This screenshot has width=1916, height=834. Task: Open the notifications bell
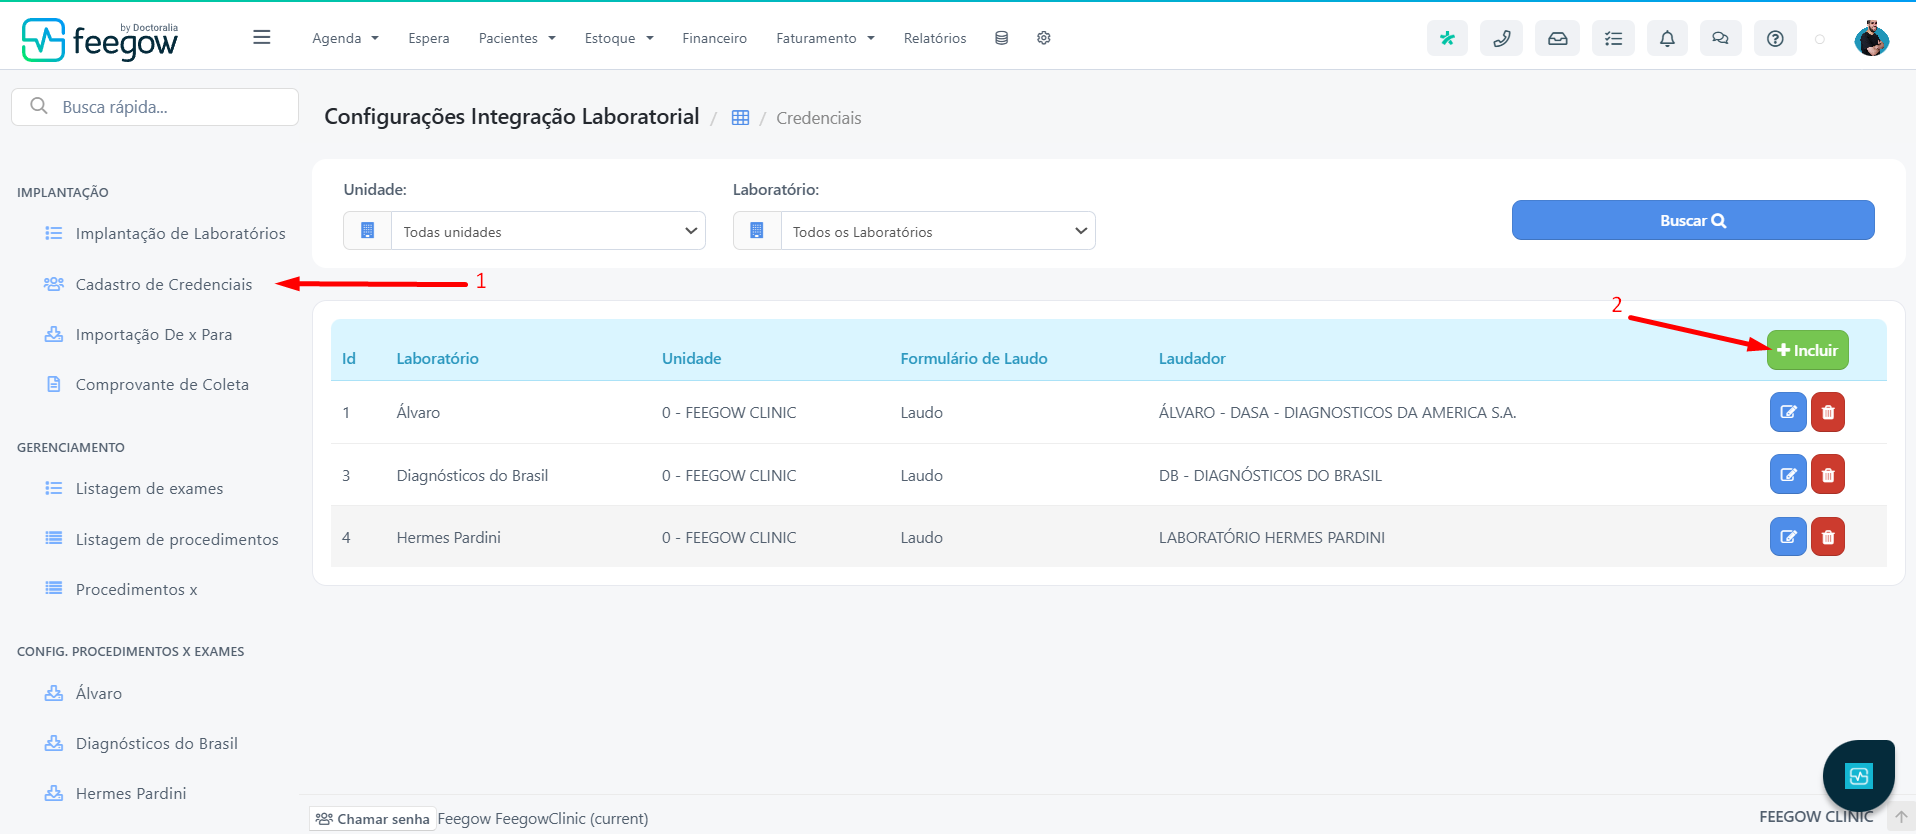pos(1667,39)
